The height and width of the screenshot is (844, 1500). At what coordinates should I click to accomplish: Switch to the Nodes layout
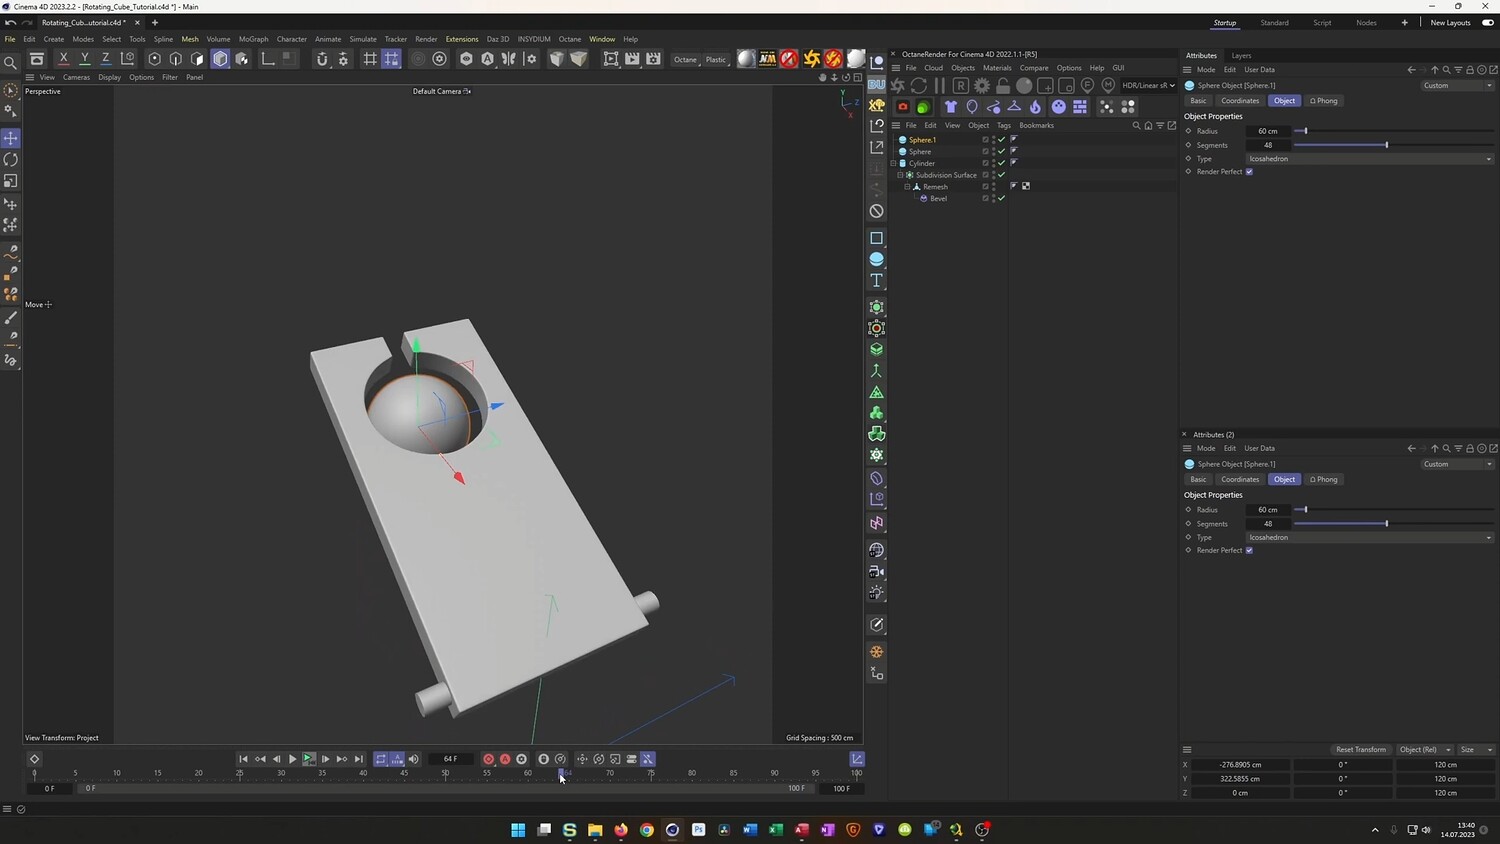pos(1366,23)
